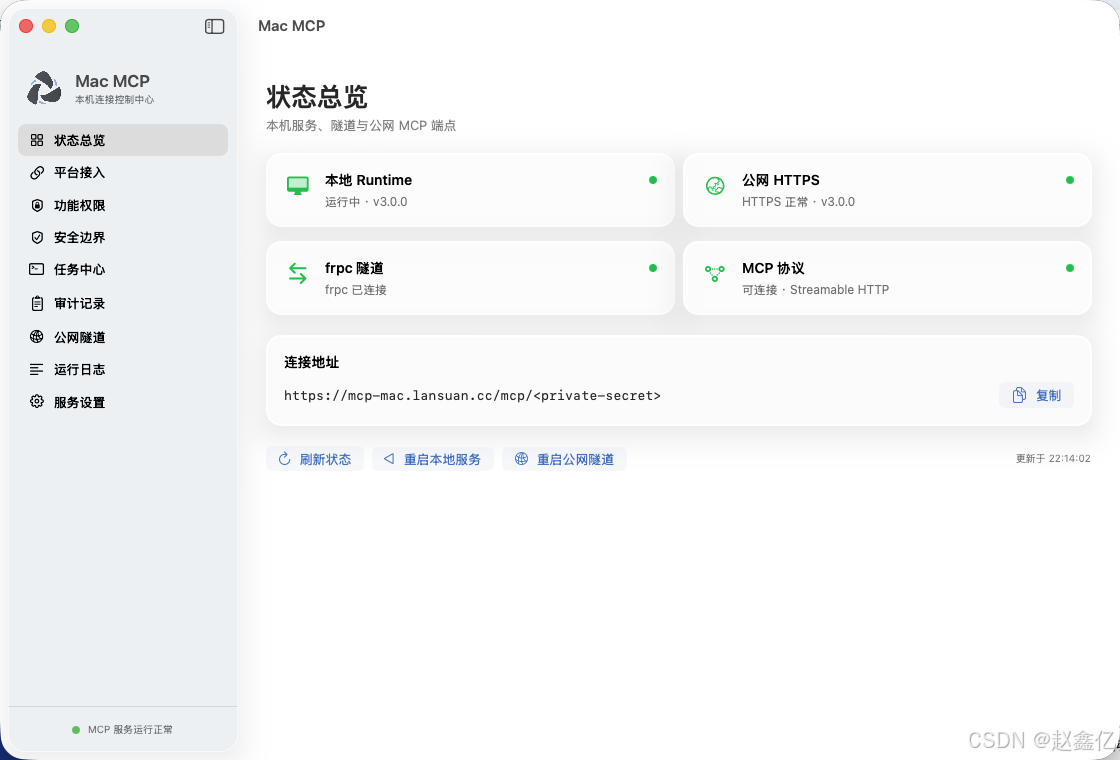Click the Mac MCP logo icon

44,88
